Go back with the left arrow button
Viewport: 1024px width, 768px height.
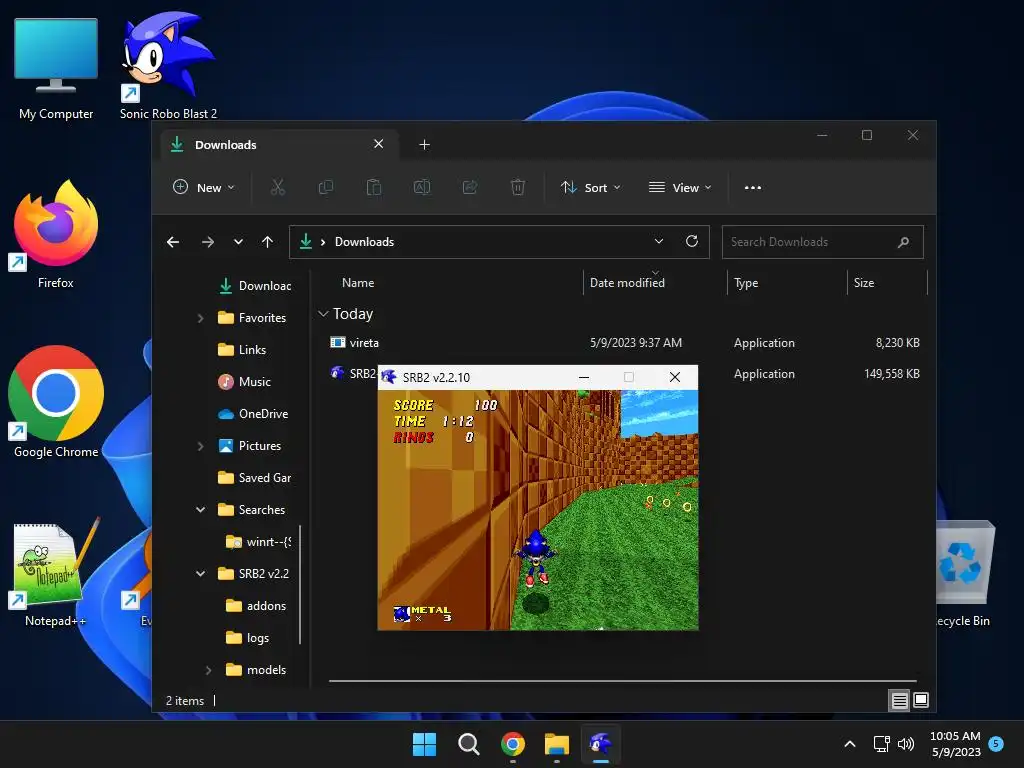tap(173, 242)
